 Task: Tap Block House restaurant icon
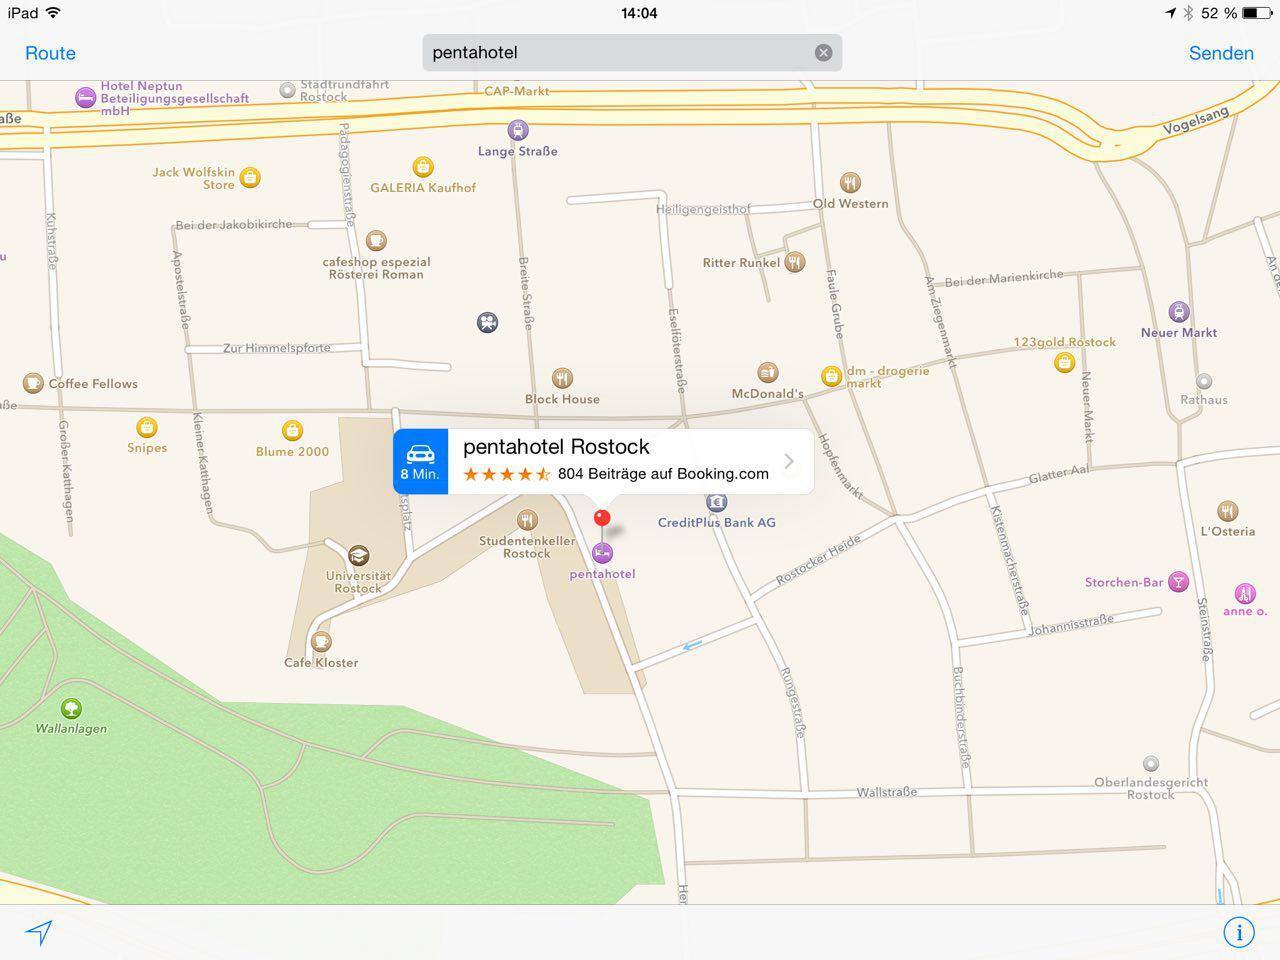562,378
